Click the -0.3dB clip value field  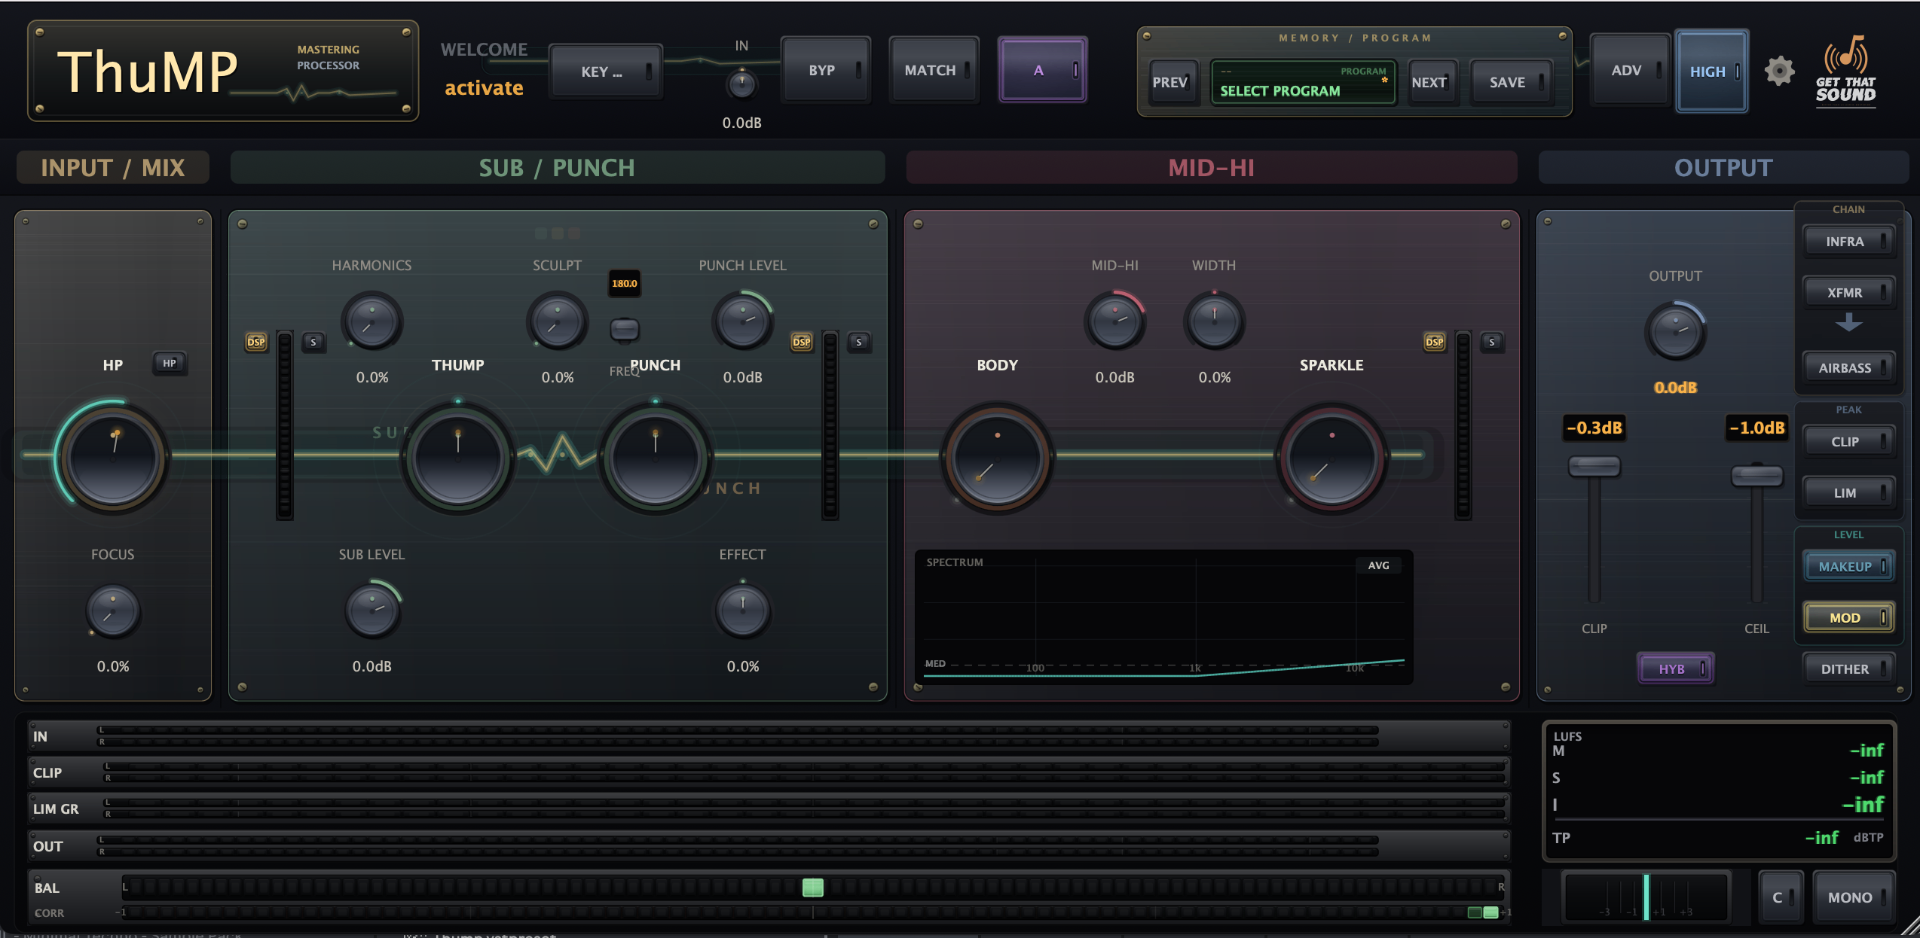point(1594,428)
